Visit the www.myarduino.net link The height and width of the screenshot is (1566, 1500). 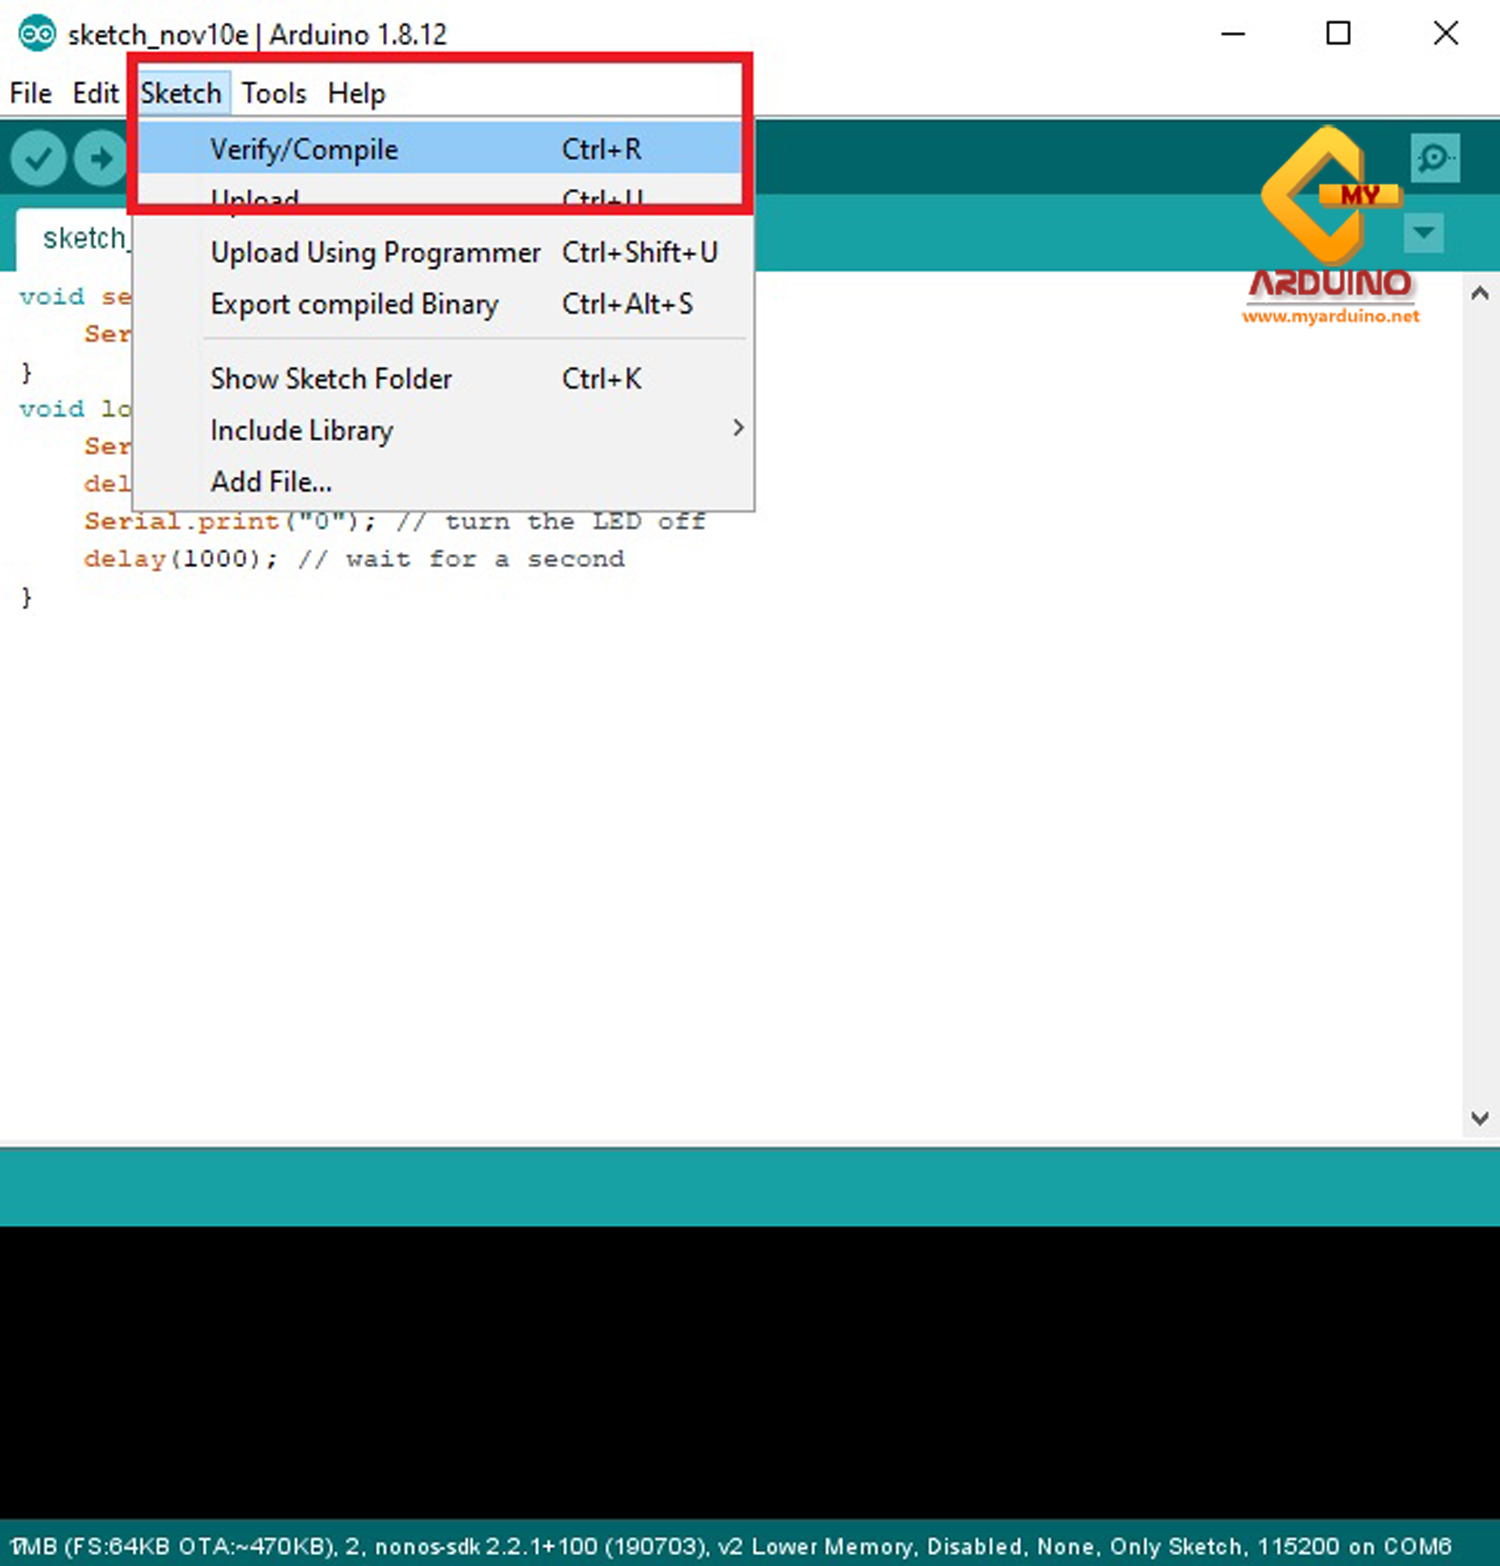(1330, 316)
